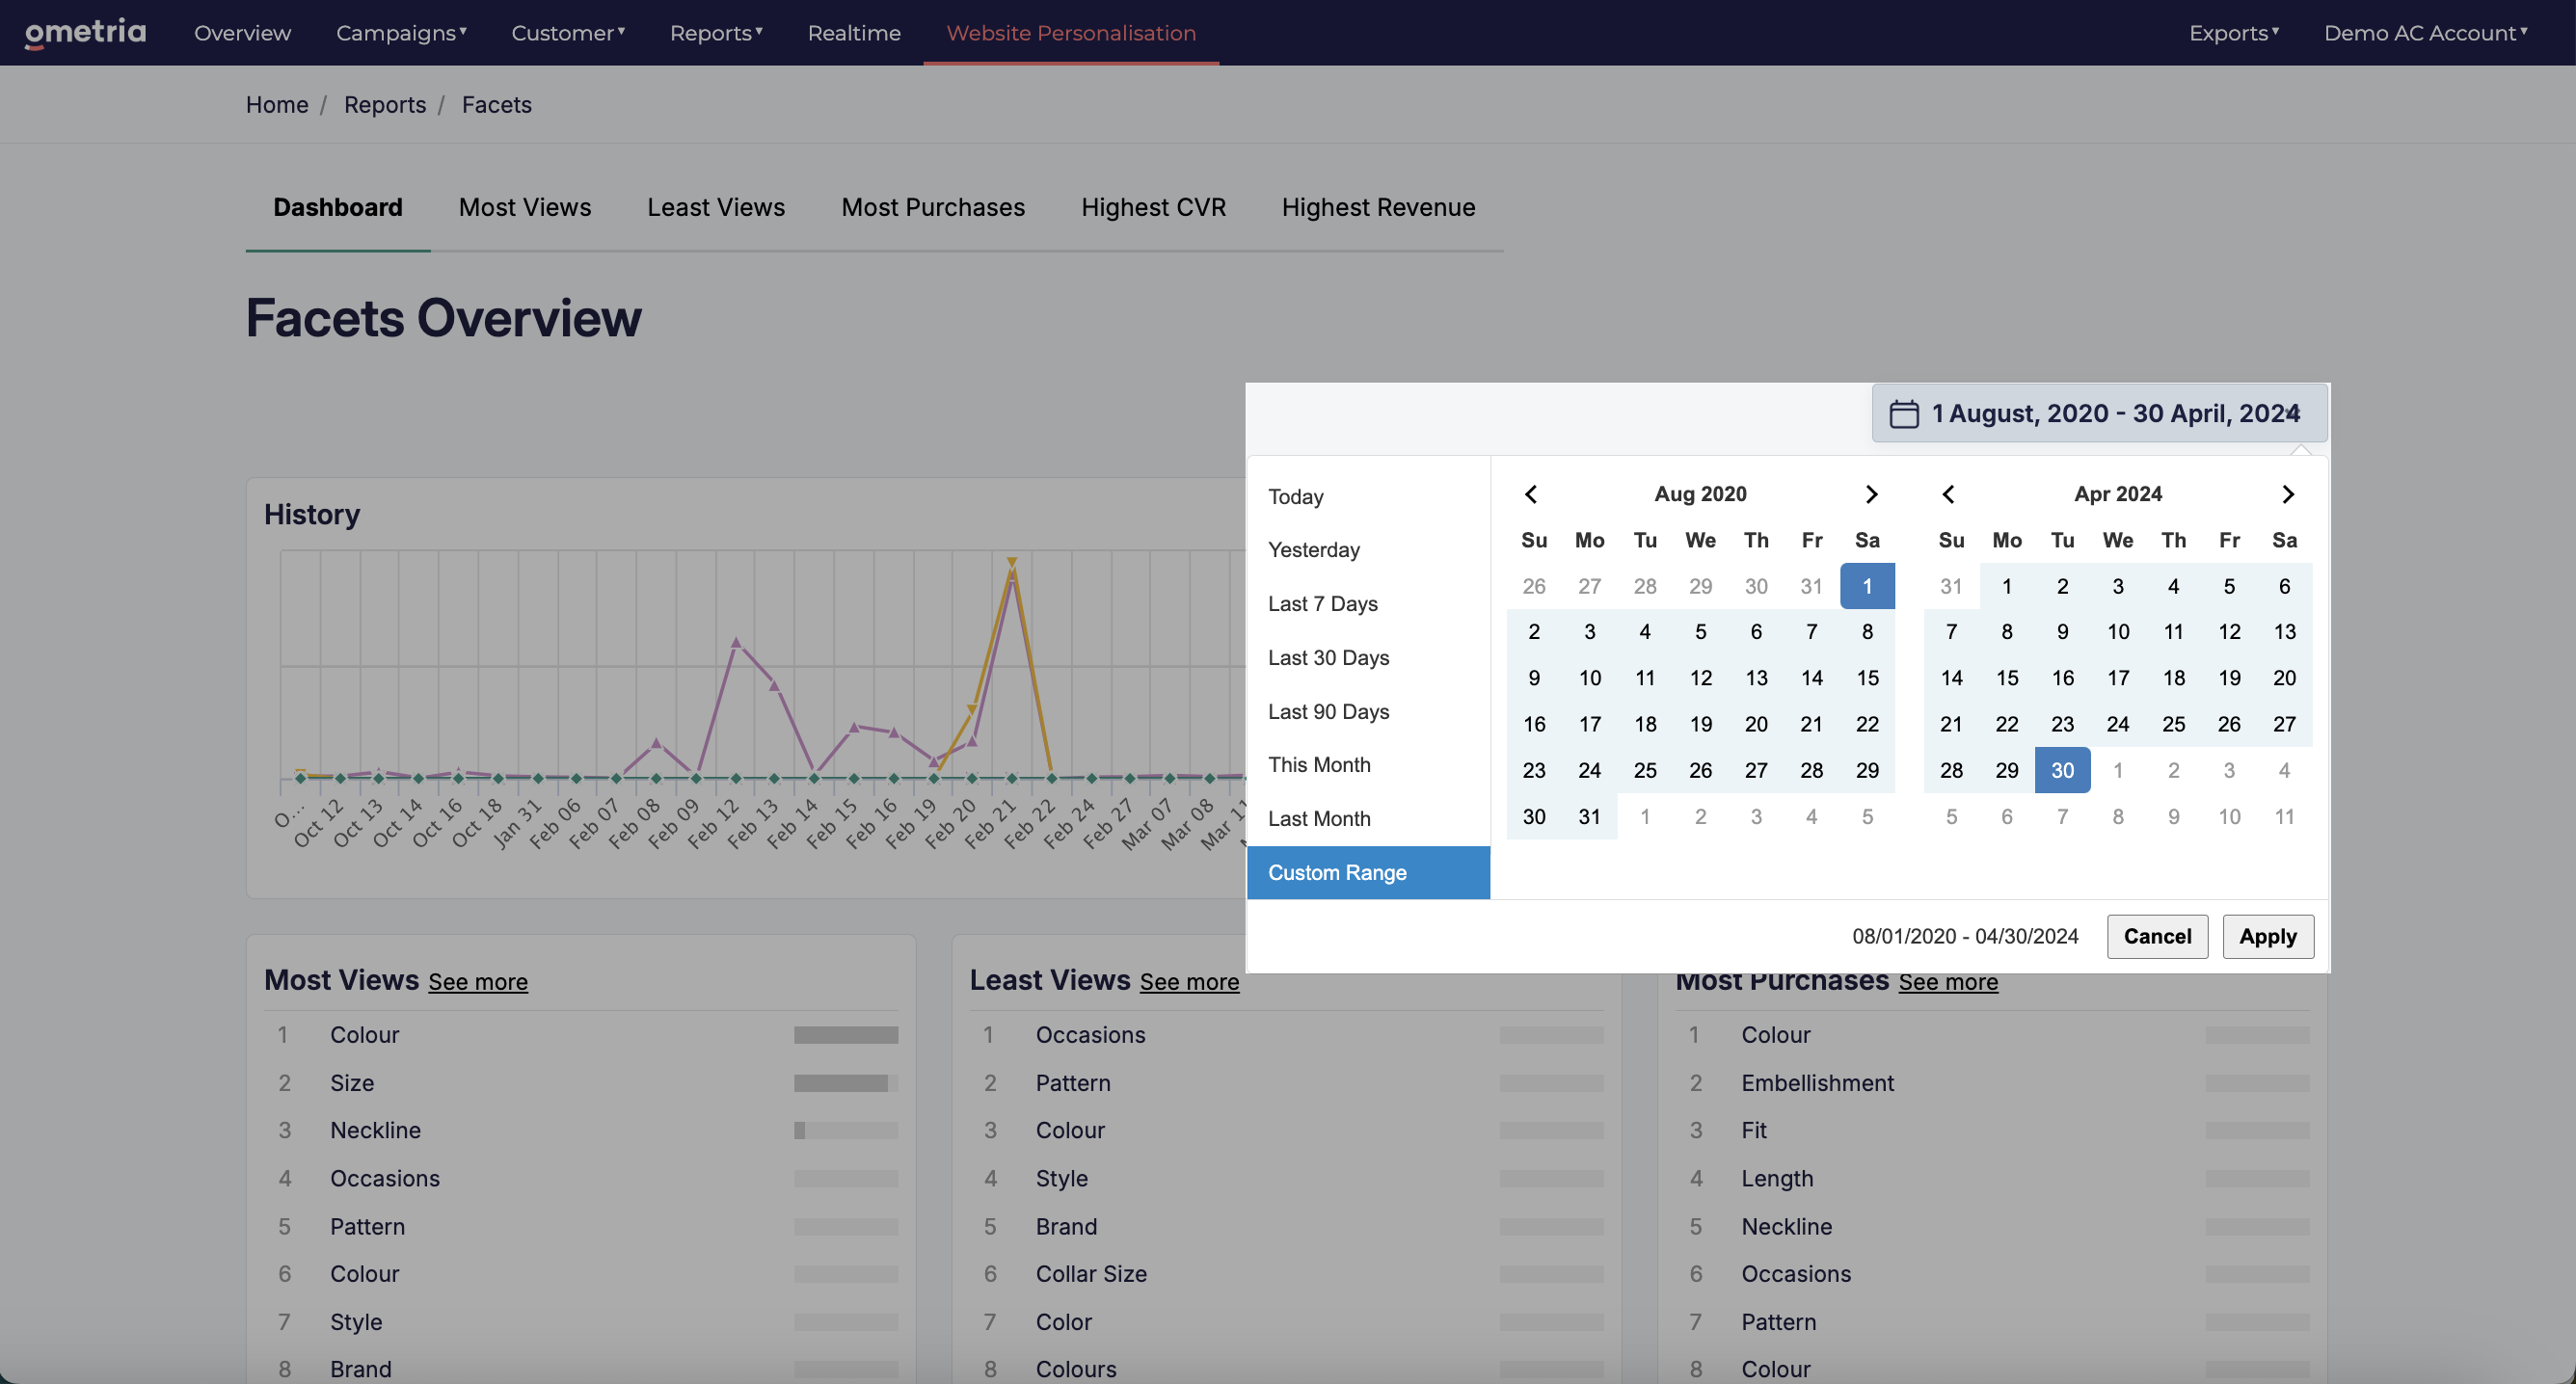Viewport: 2576px width, 1384px height.
Task: Navigate to Home via the breadcrumb
Action: (276, 104)
